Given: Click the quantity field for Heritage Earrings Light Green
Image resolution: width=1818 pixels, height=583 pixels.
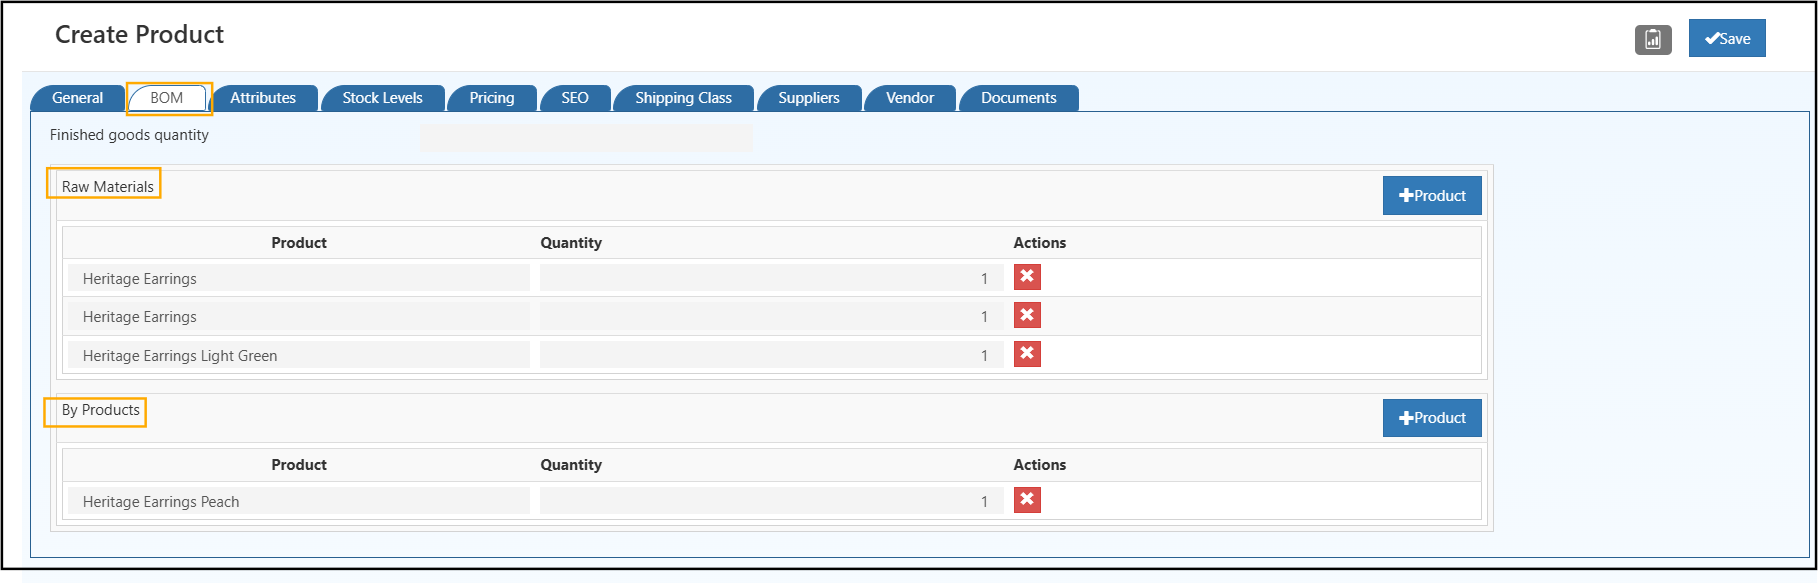Looking at the screenshot, I should click(x=770, y=355).
